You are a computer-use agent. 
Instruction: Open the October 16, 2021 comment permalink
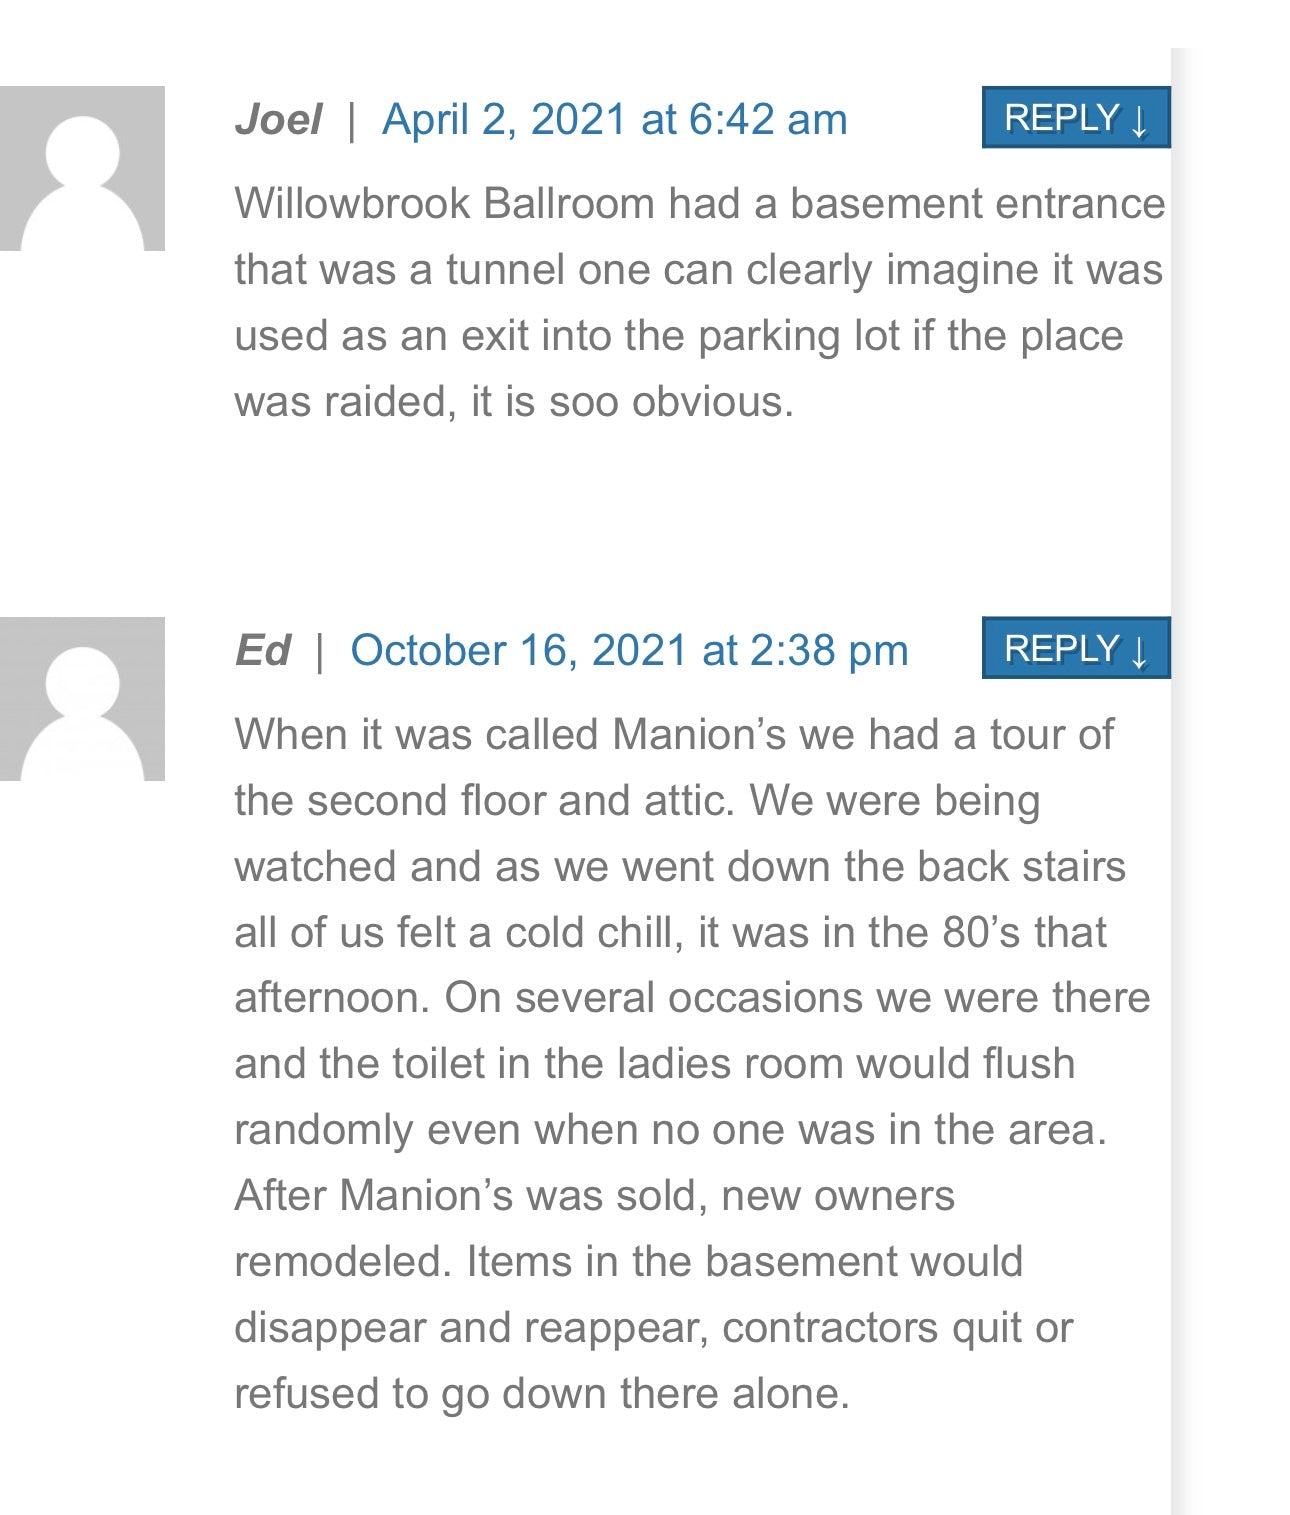tap(629, 651)
